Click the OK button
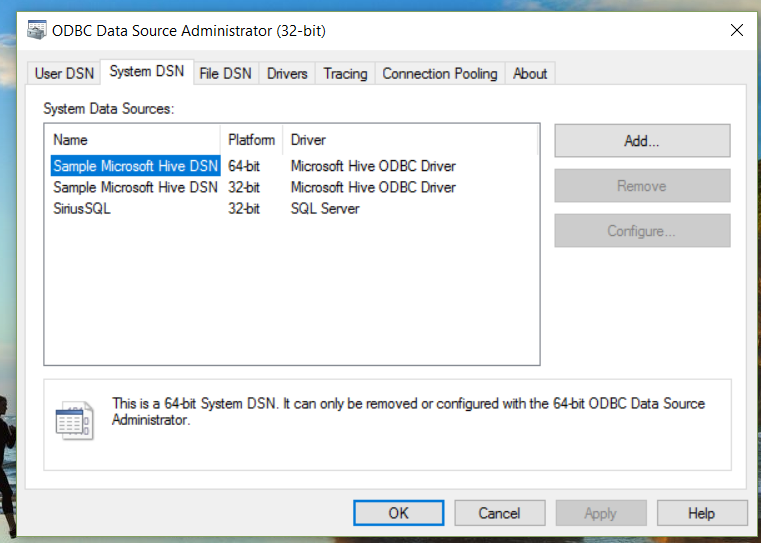 399,513
